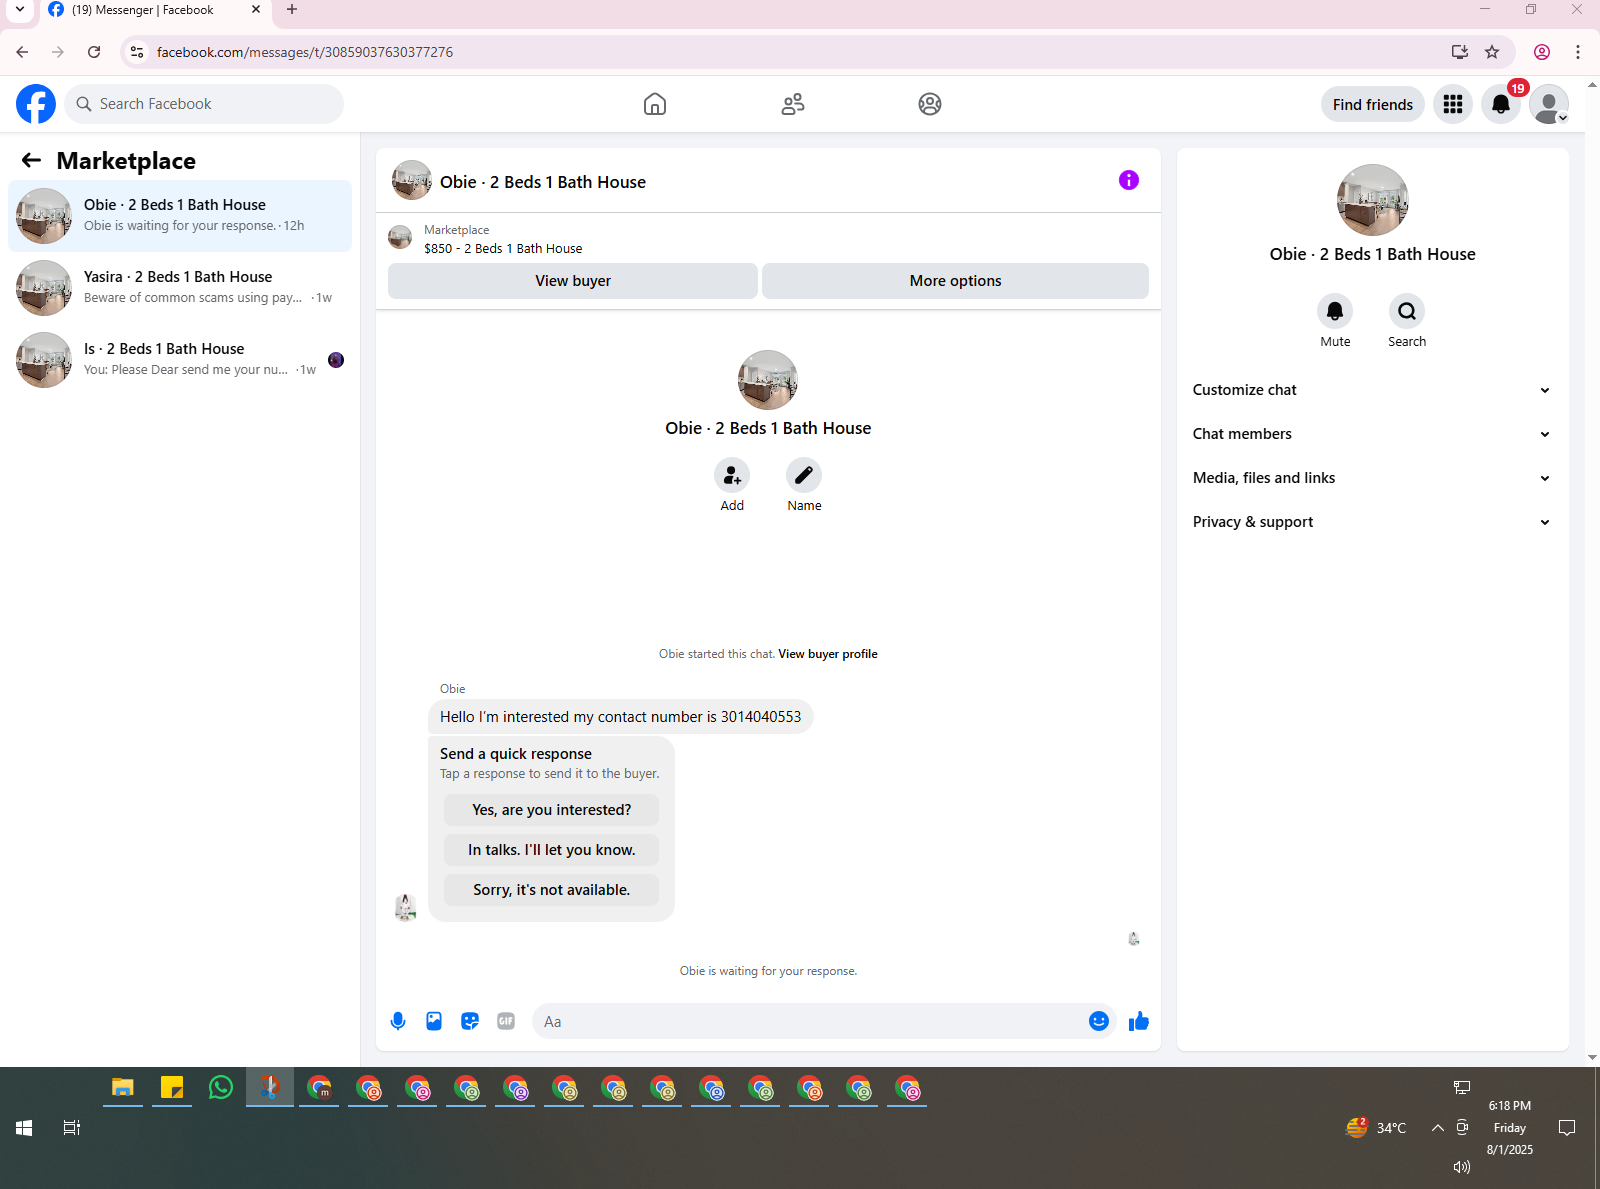Click the More options button
Viewport: 1600px width, 1189px height.
(x=955, y=281)
